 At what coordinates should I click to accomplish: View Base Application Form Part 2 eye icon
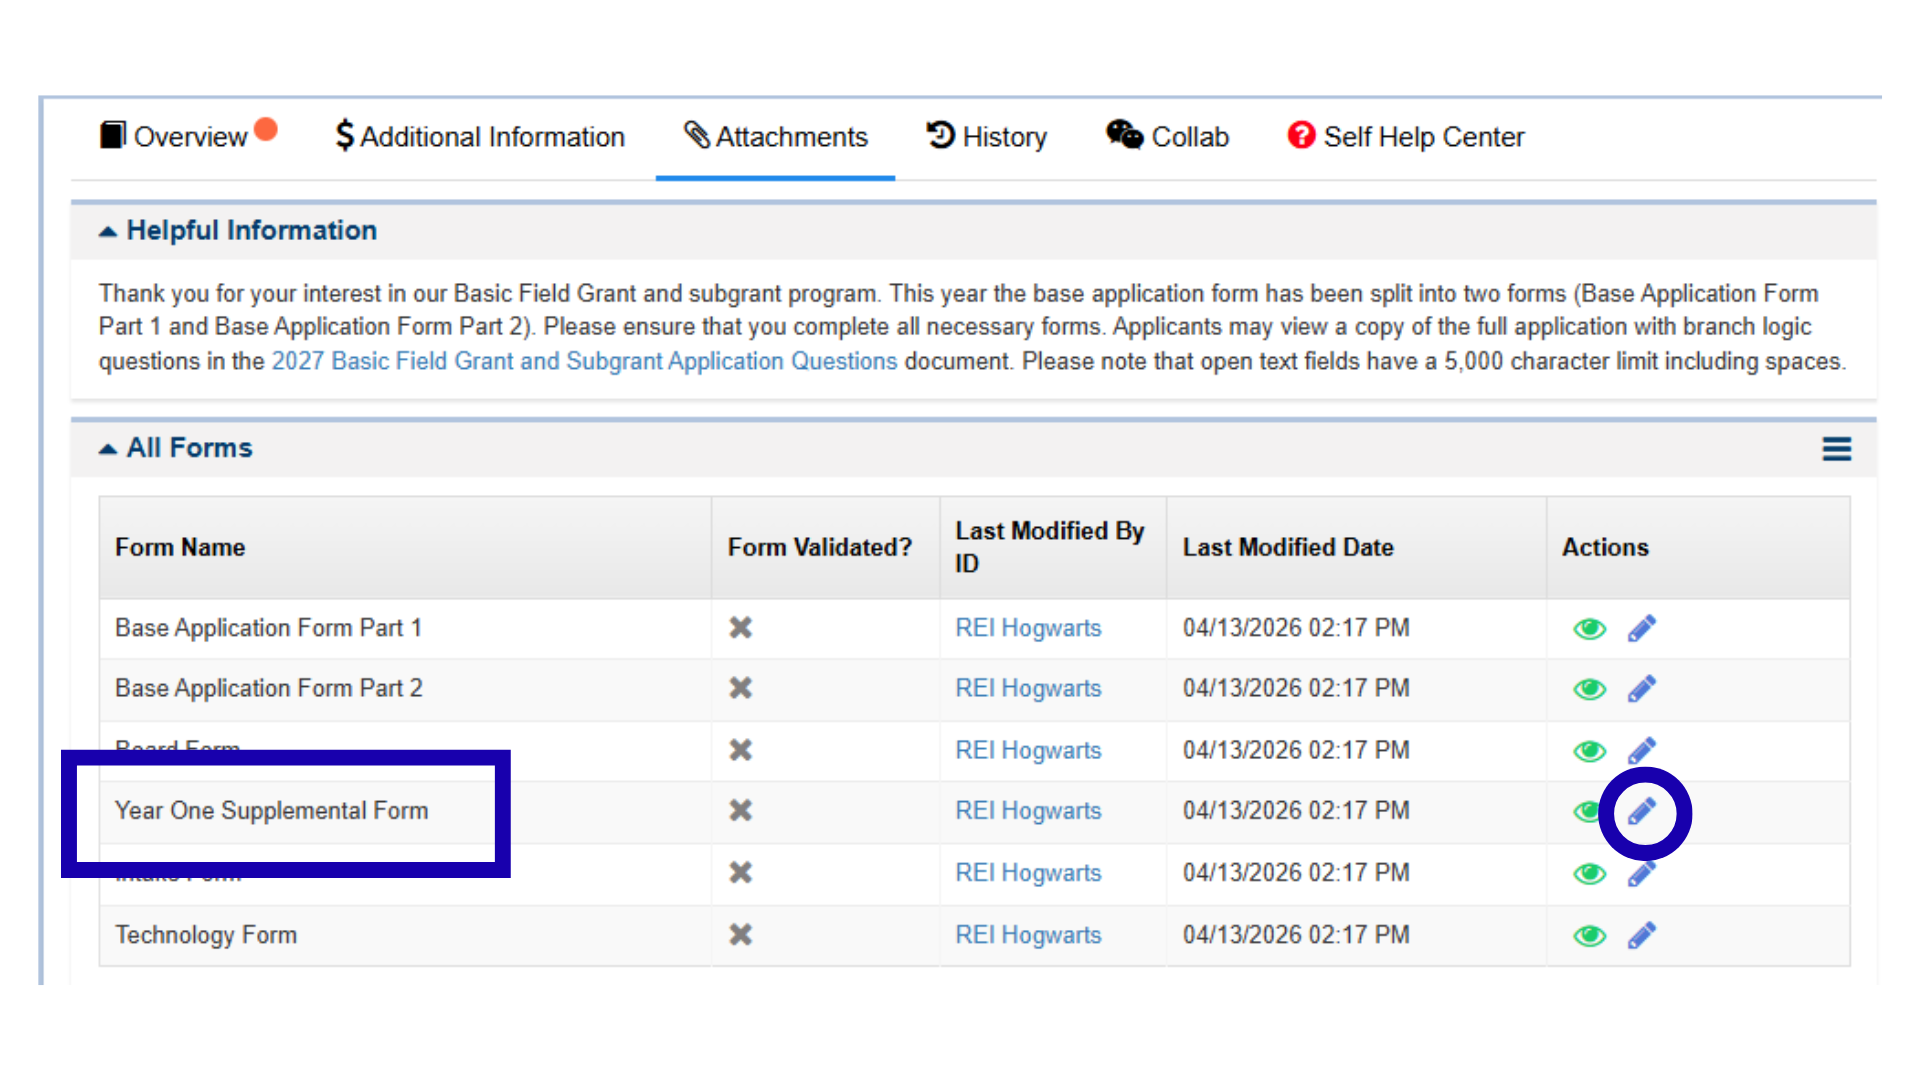[1589, 690]
